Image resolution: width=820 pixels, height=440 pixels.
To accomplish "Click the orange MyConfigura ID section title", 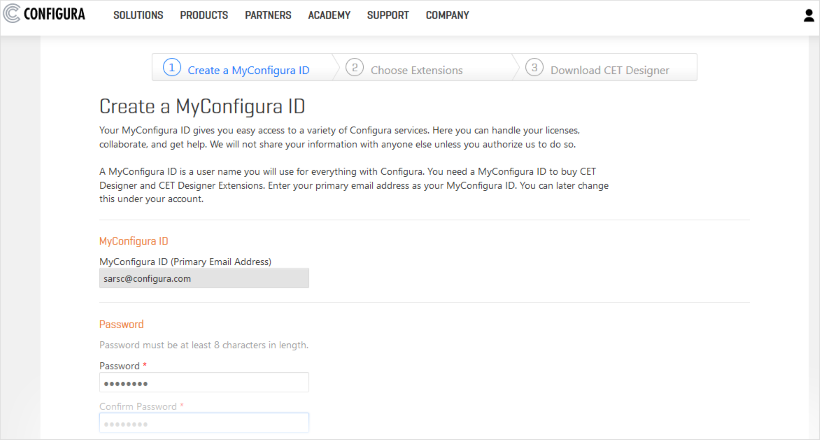I will [134, 241].
